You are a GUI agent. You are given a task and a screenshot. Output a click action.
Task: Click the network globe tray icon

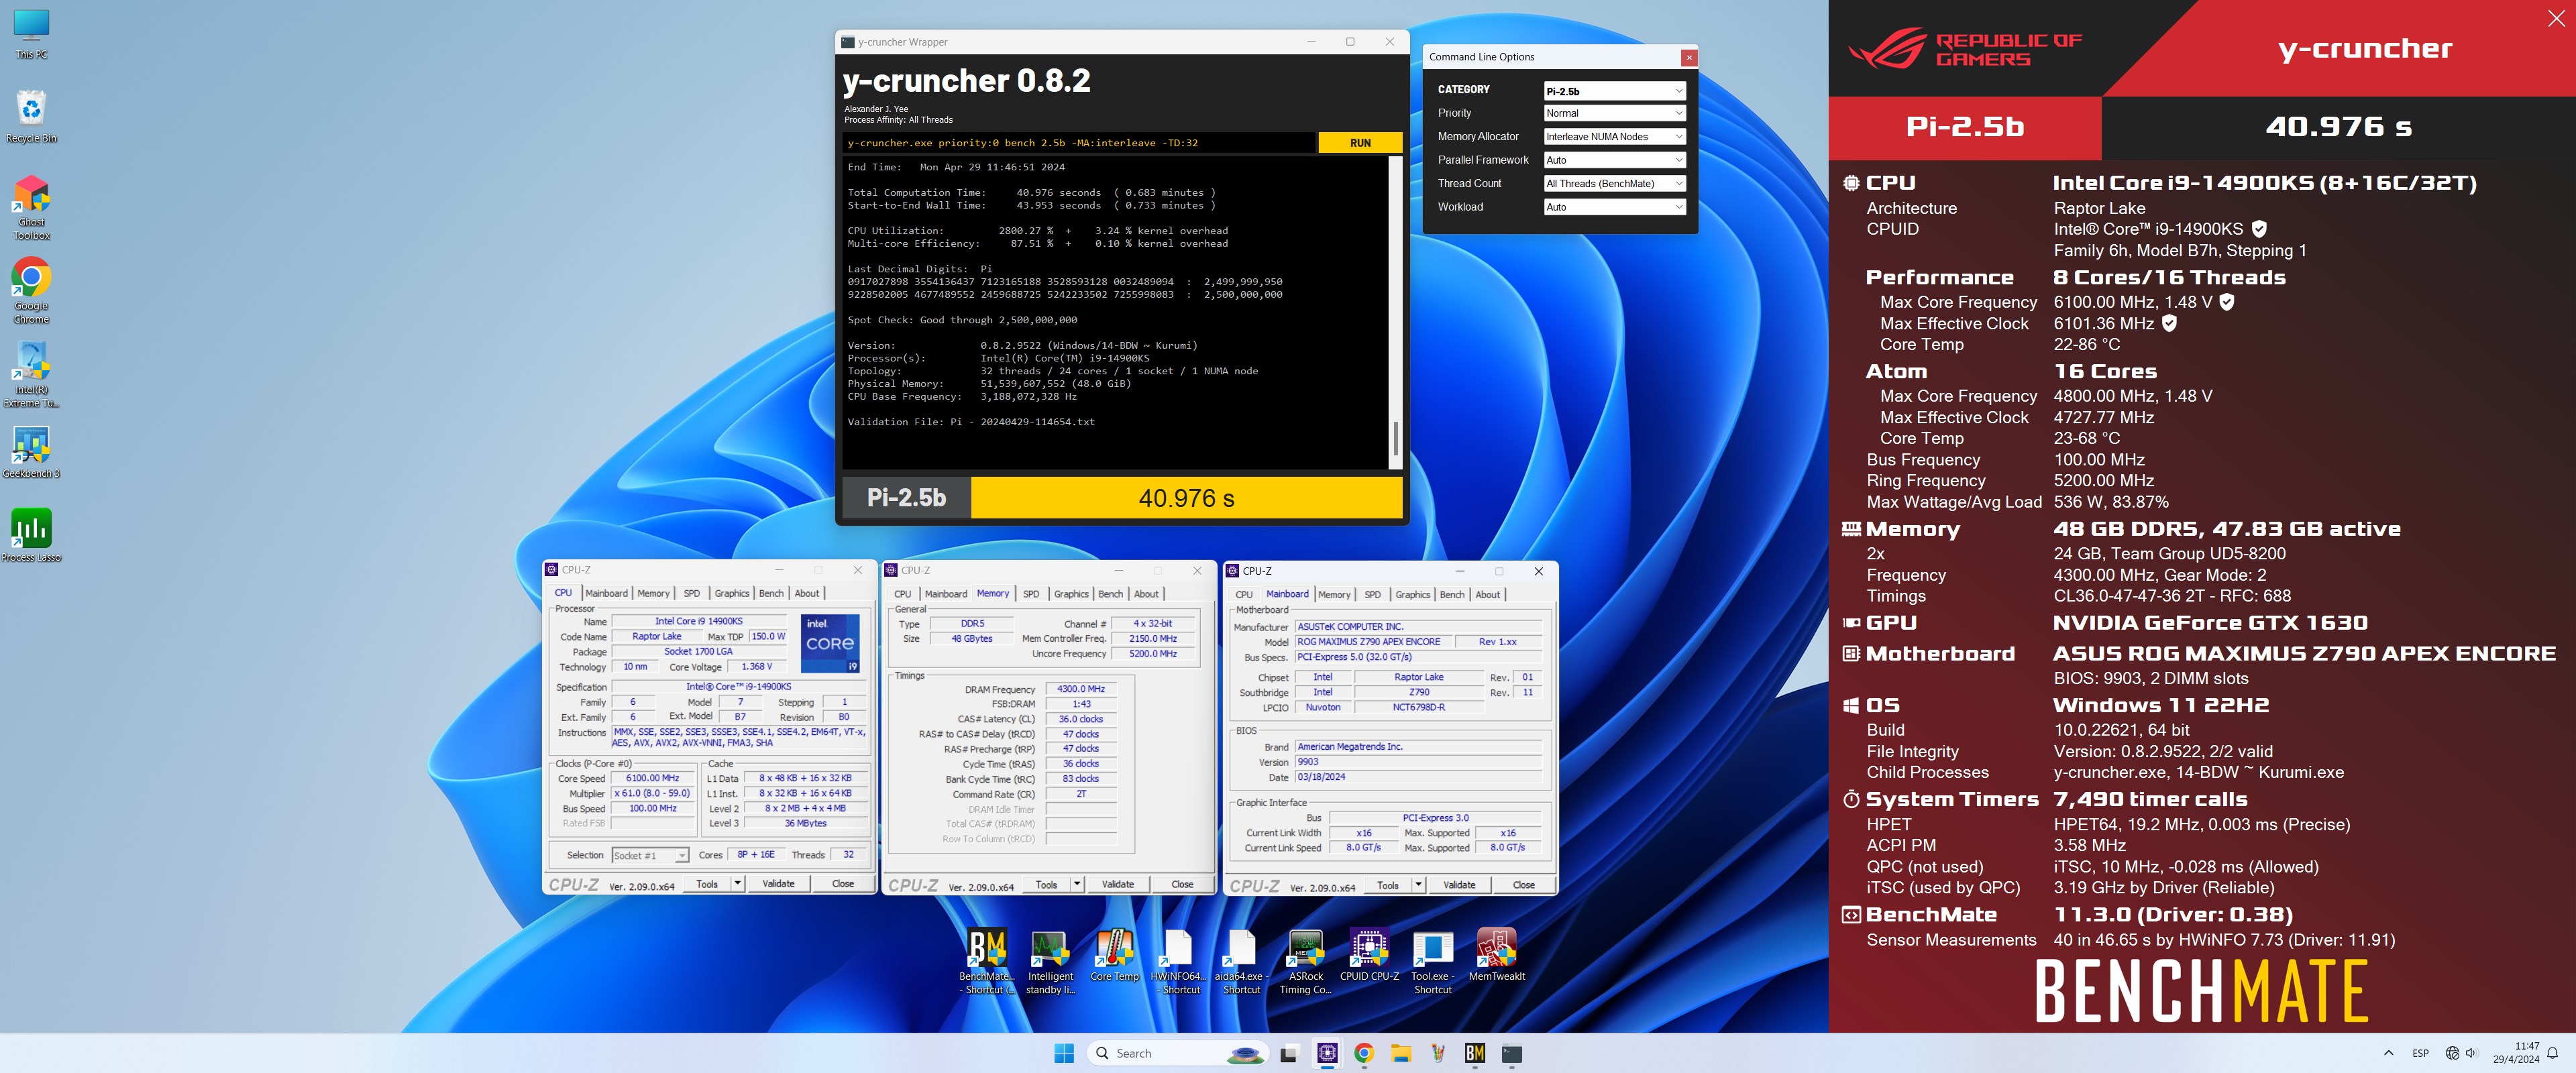2452,1053
